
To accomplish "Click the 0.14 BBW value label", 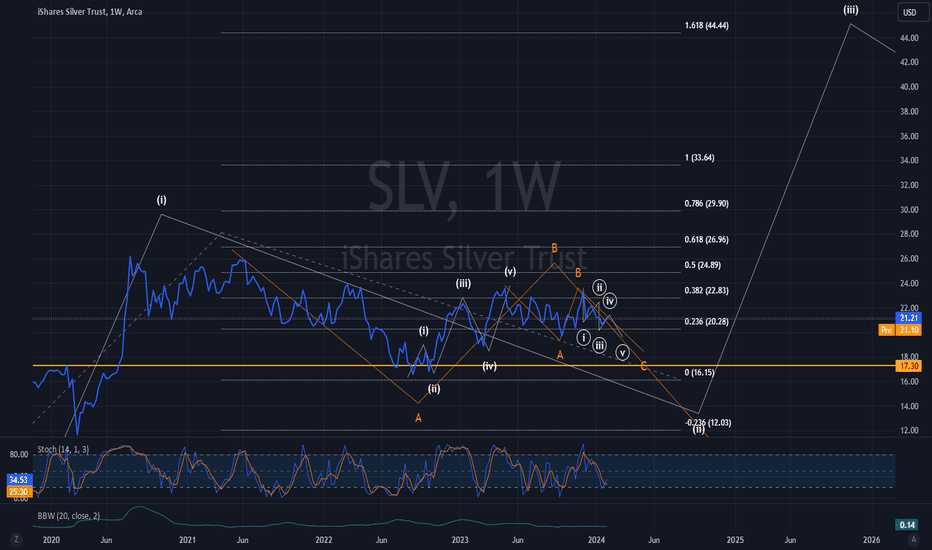I will [x=907, y=525].
